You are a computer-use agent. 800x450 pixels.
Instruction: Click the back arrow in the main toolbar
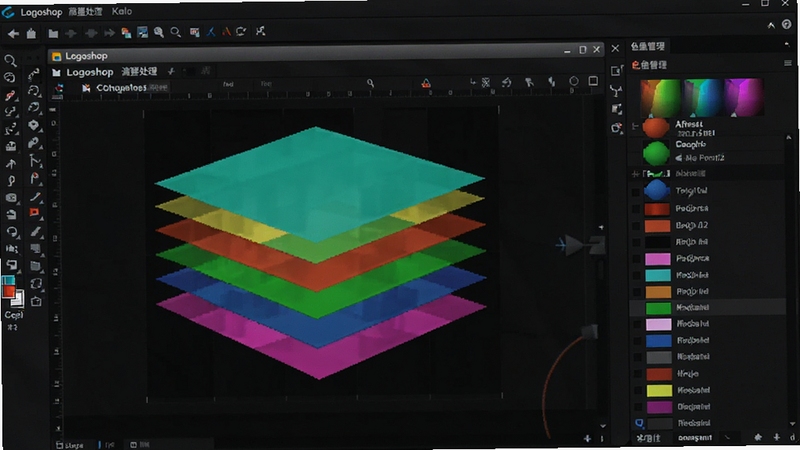pyautogui.click(x=13, y=34)
